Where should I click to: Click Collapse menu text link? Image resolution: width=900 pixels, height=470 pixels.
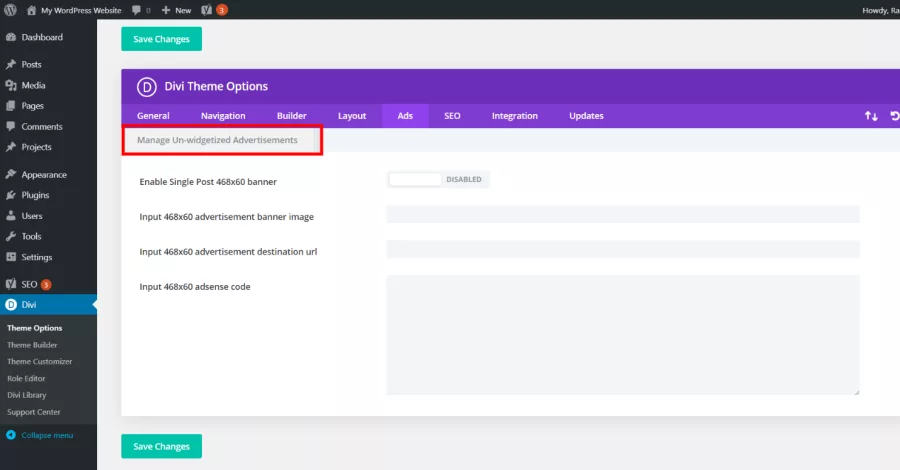(x=47, y=436)
